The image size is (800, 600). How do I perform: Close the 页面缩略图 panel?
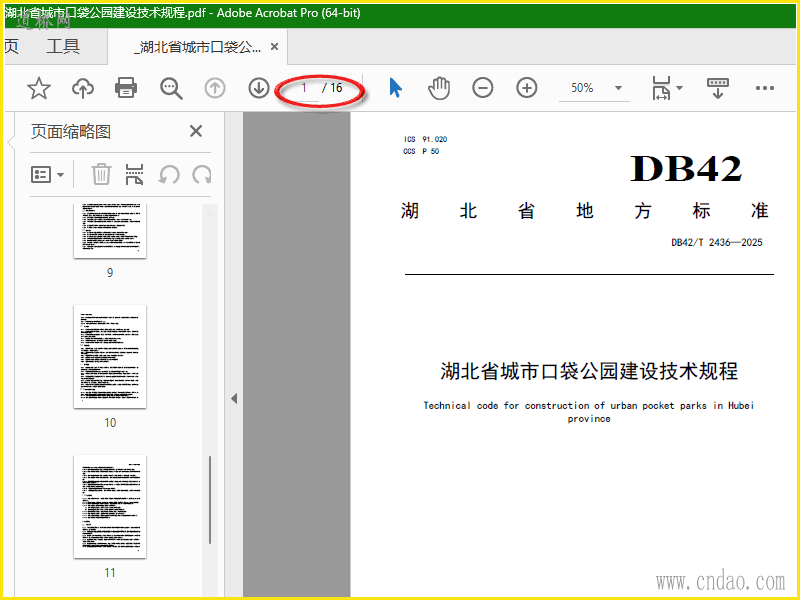(196, 131)
